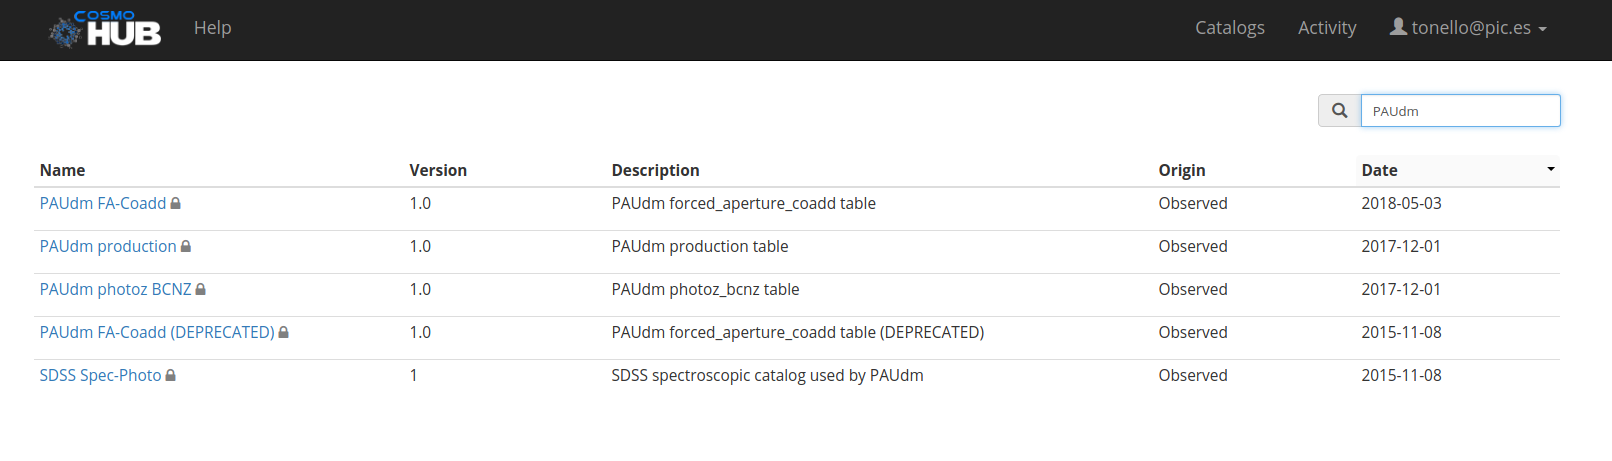Open the PAUdm FA-Coadd catalog link

tap(102, 204)
